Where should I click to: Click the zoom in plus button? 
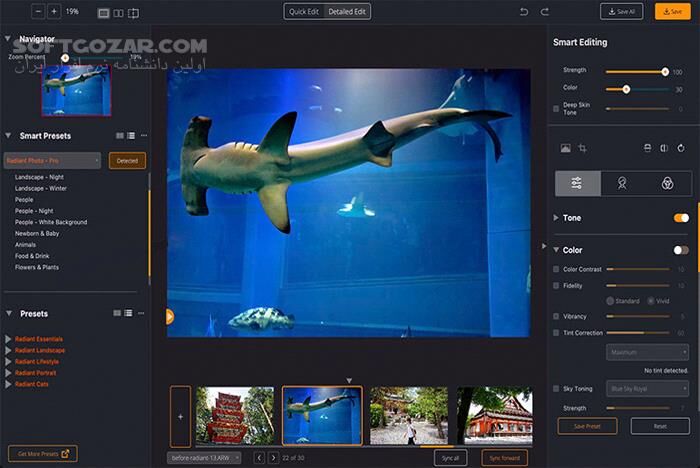(x=54, y=12)
